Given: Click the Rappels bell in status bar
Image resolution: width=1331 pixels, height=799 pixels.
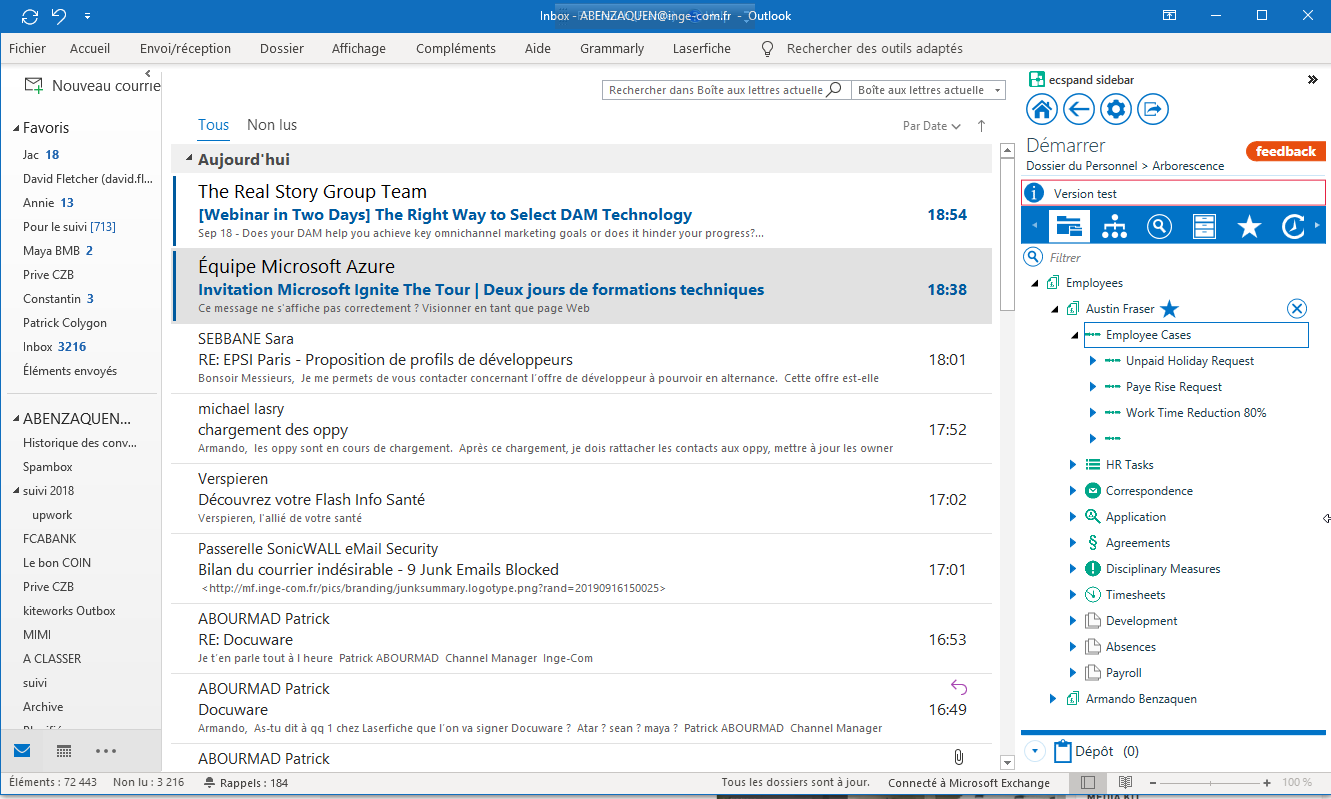Looking at the screenshot, I should click(209, 783).
